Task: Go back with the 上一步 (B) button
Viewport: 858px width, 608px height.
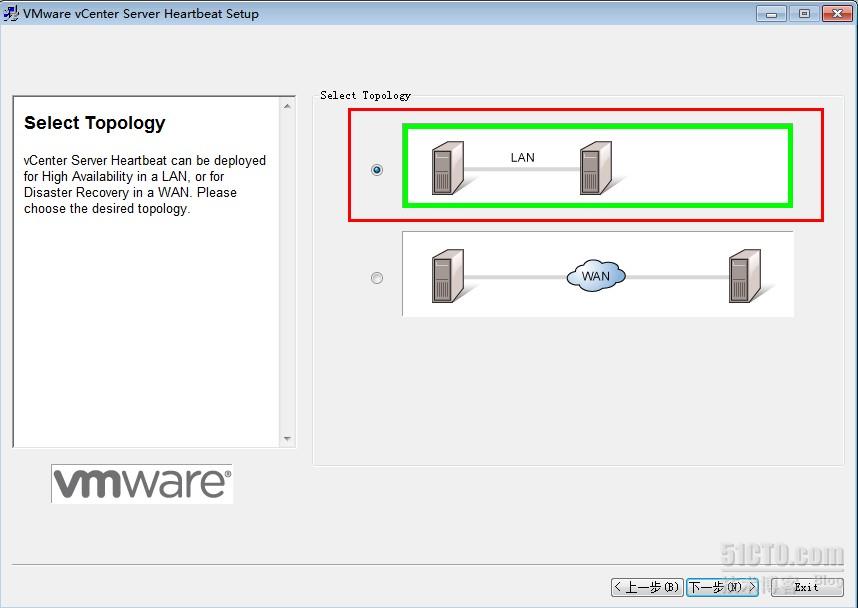Action: [647, 587]
